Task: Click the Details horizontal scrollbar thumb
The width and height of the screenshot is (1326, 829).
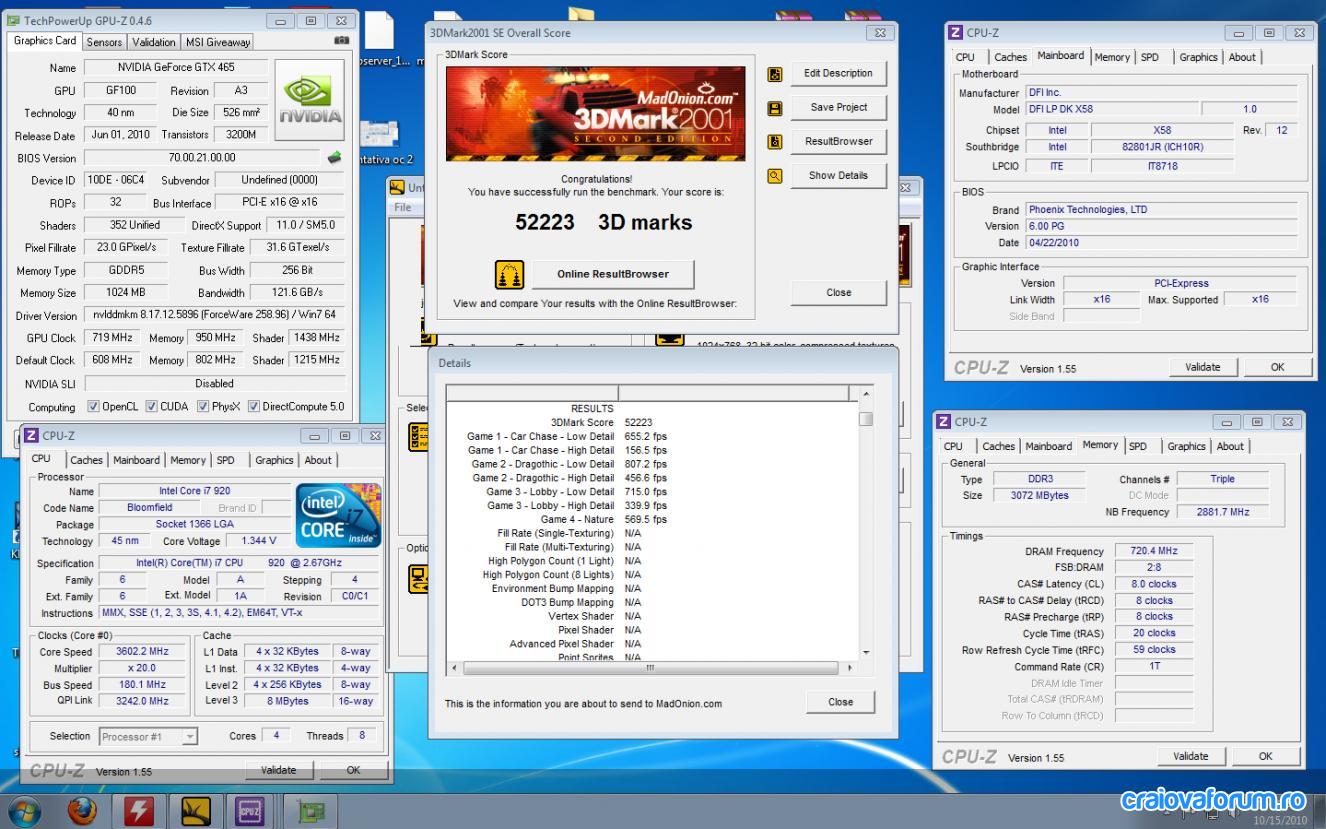Action: (650, 667)
